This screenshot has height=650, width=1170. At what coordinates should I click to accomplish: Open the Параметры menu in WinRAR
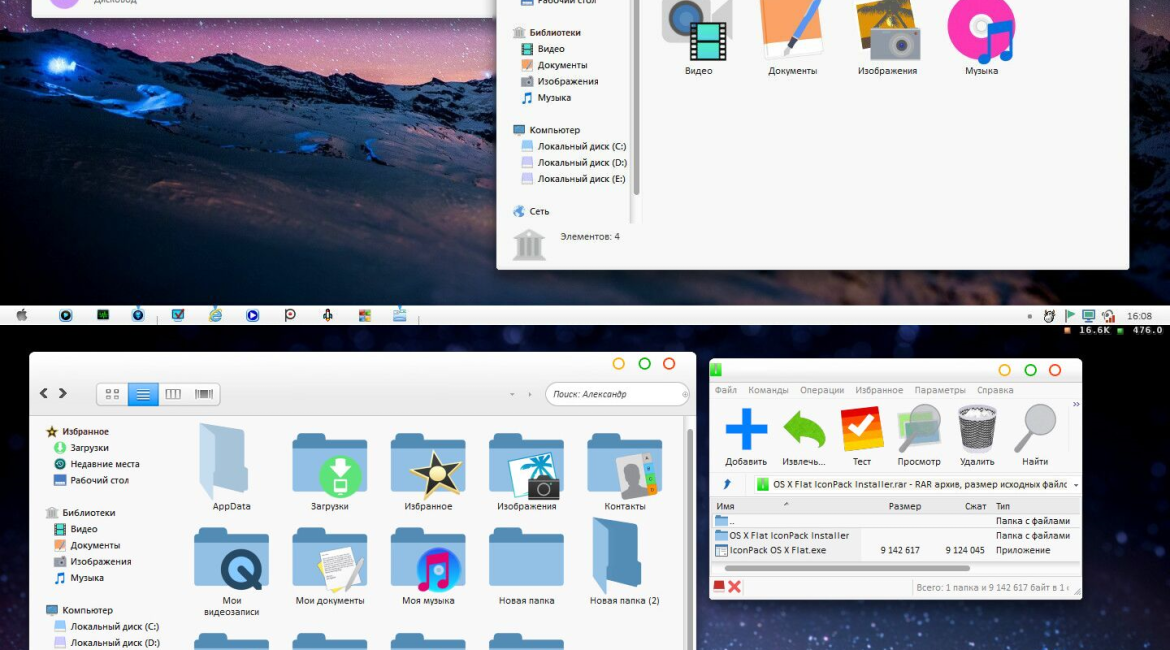pos(940,390)
